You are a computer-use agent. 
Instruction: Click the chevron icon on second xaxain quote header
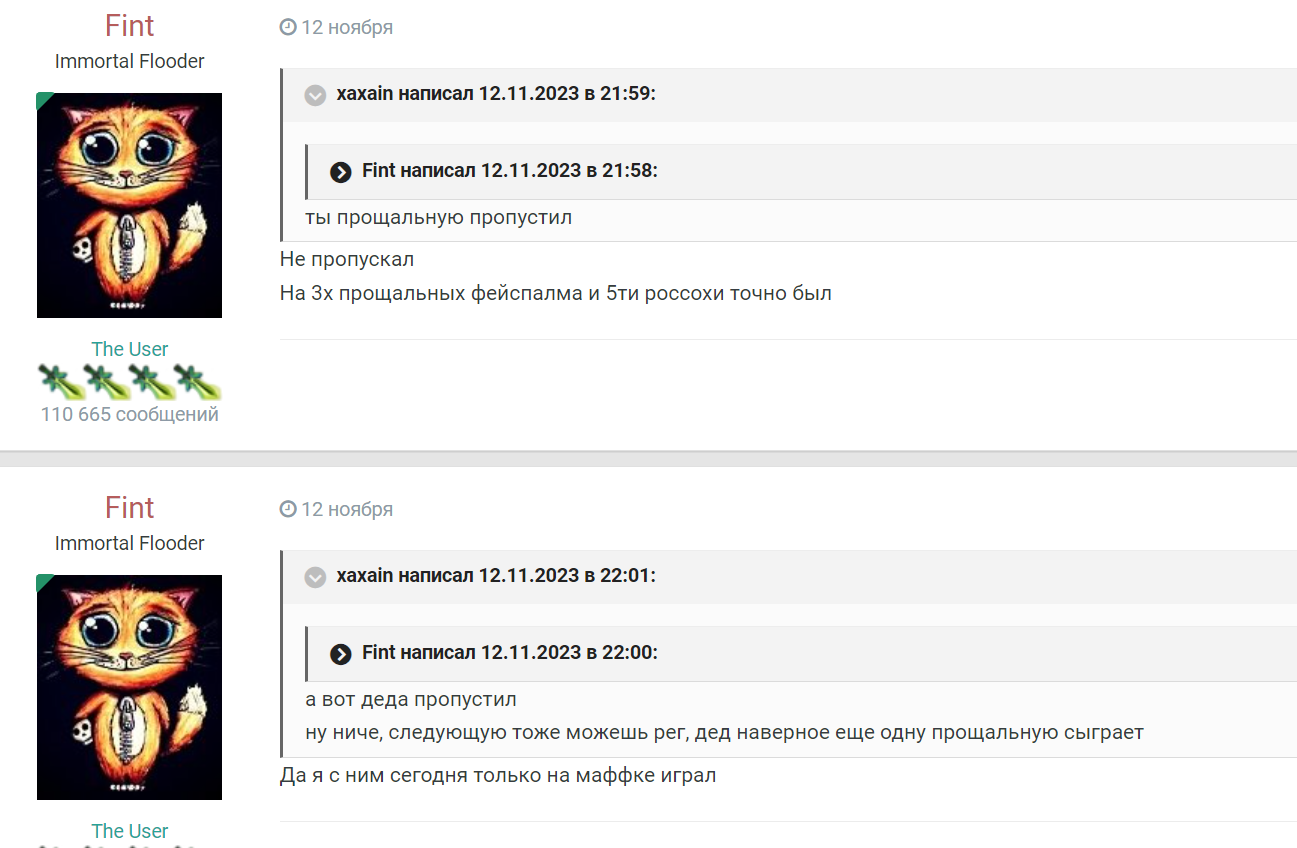315,577
